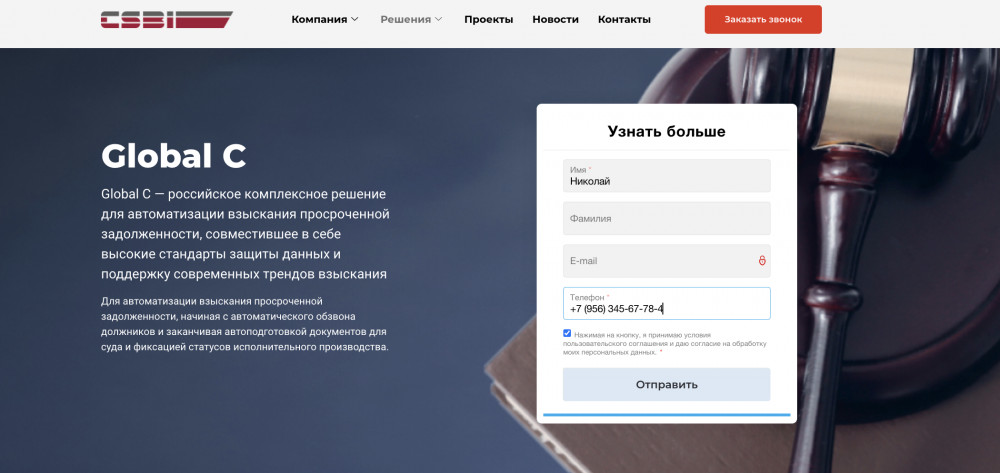The image size is (1000, 473).
Task: Click the CSBI logo
Action: click(166, 20)
